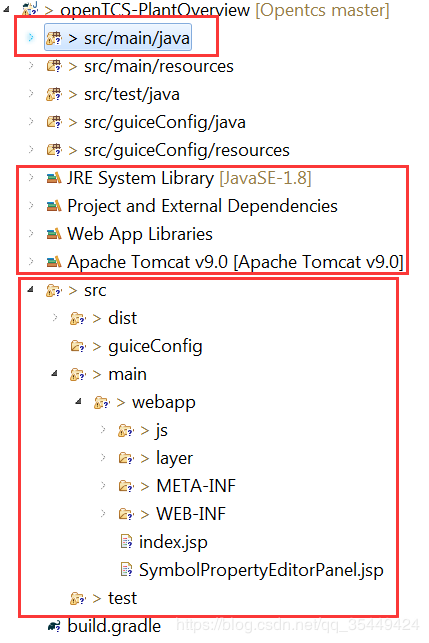Image resolution: width=429 pixels, height=643 pixels.
Task: Click the src/guiceConfig/resources package icon
Action: tap(54, 150)
